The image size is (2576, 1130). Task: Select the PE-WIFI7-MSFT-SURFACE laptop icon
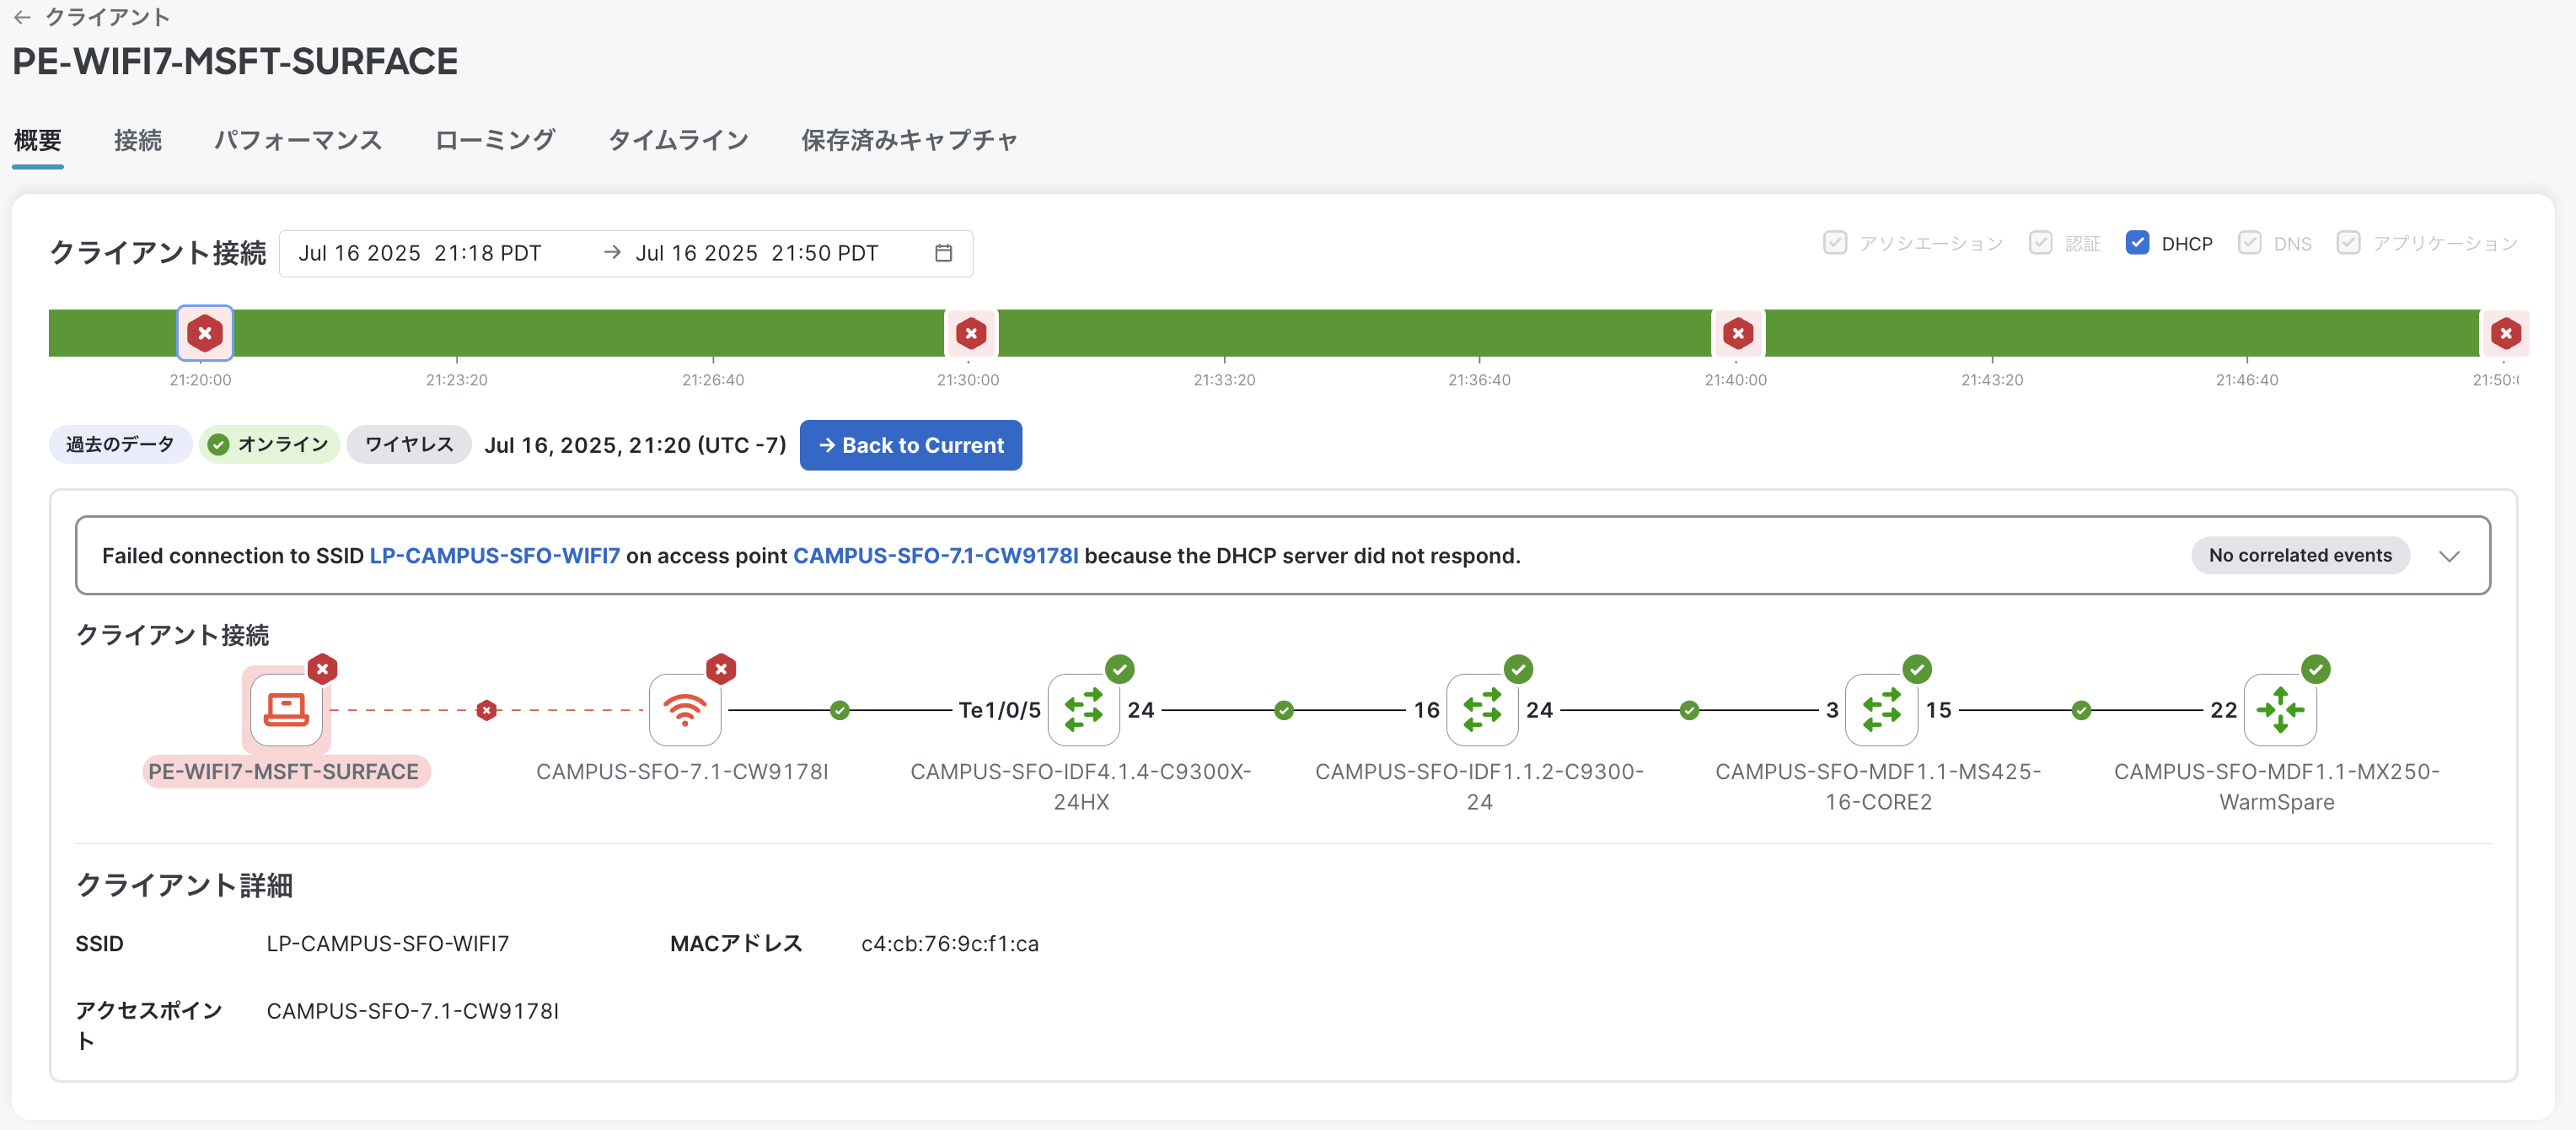click(x=286, y=709)
